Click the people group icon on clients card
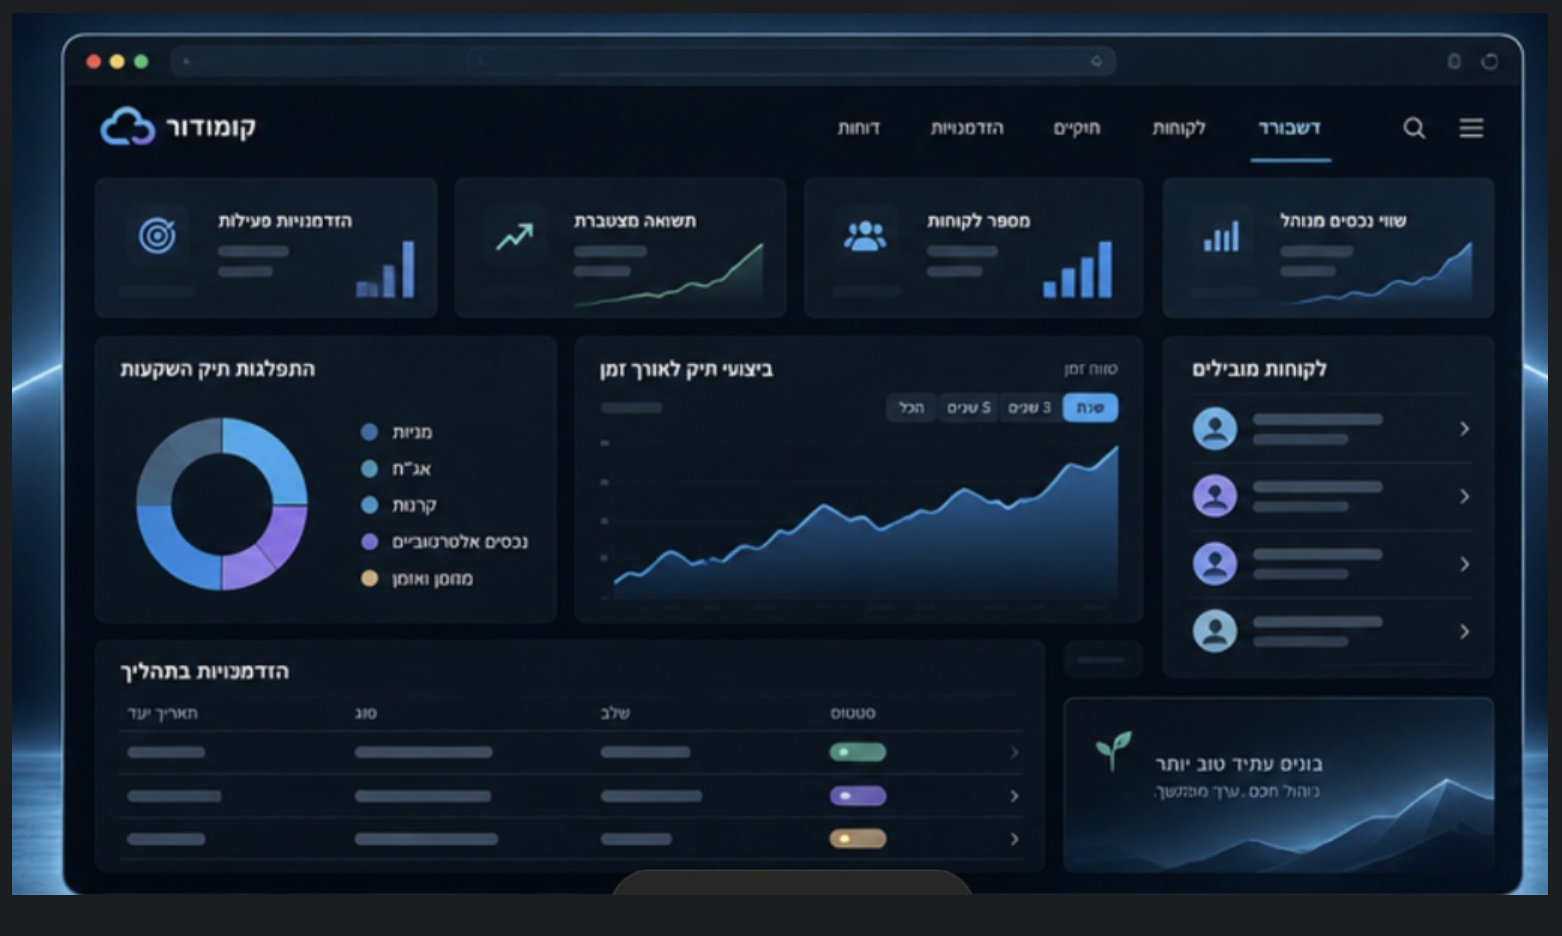The height and width of the screenshot is (936, 1562). coord(865,236)
